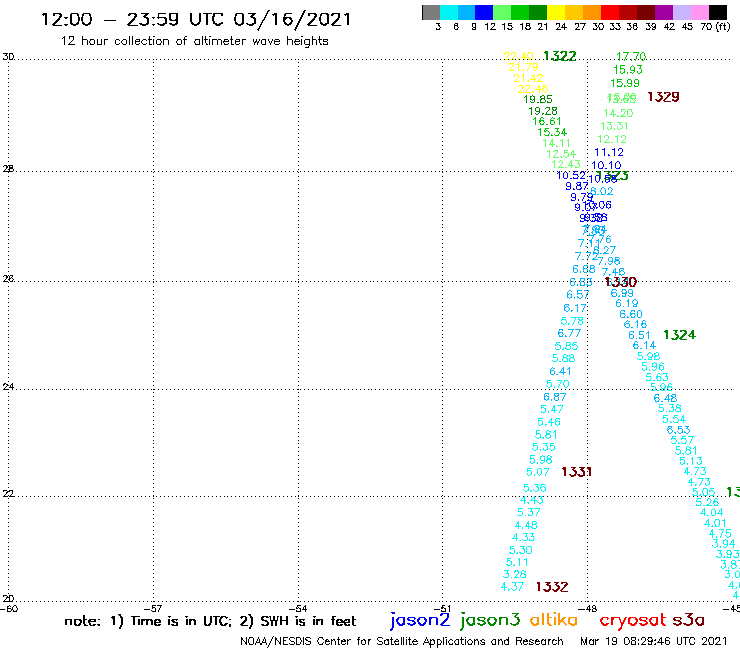Click wave height value 17.70

tap(631, 57)
